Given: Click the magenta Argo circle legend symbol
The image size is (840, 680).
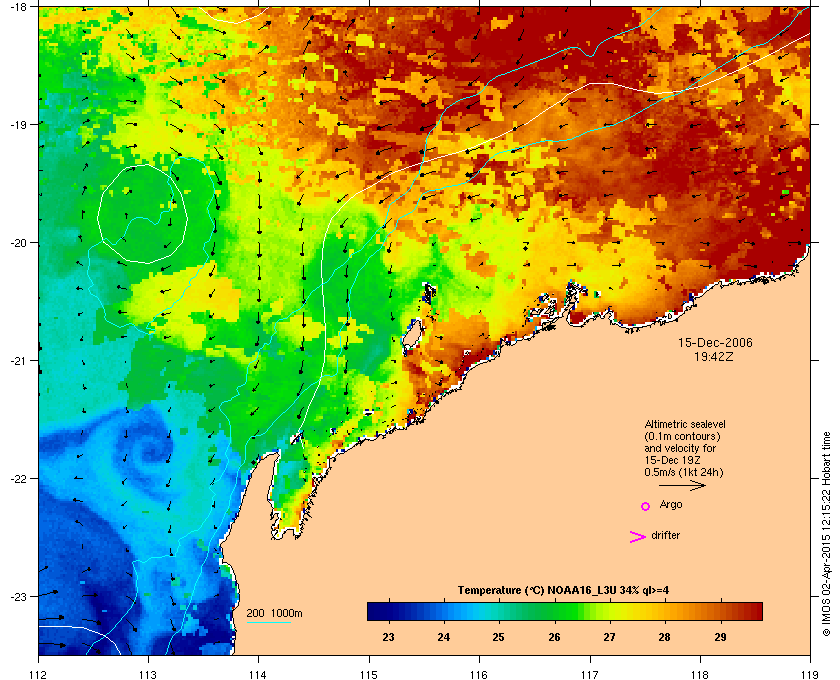Looking at the screenshot, I should click(646, 506).
